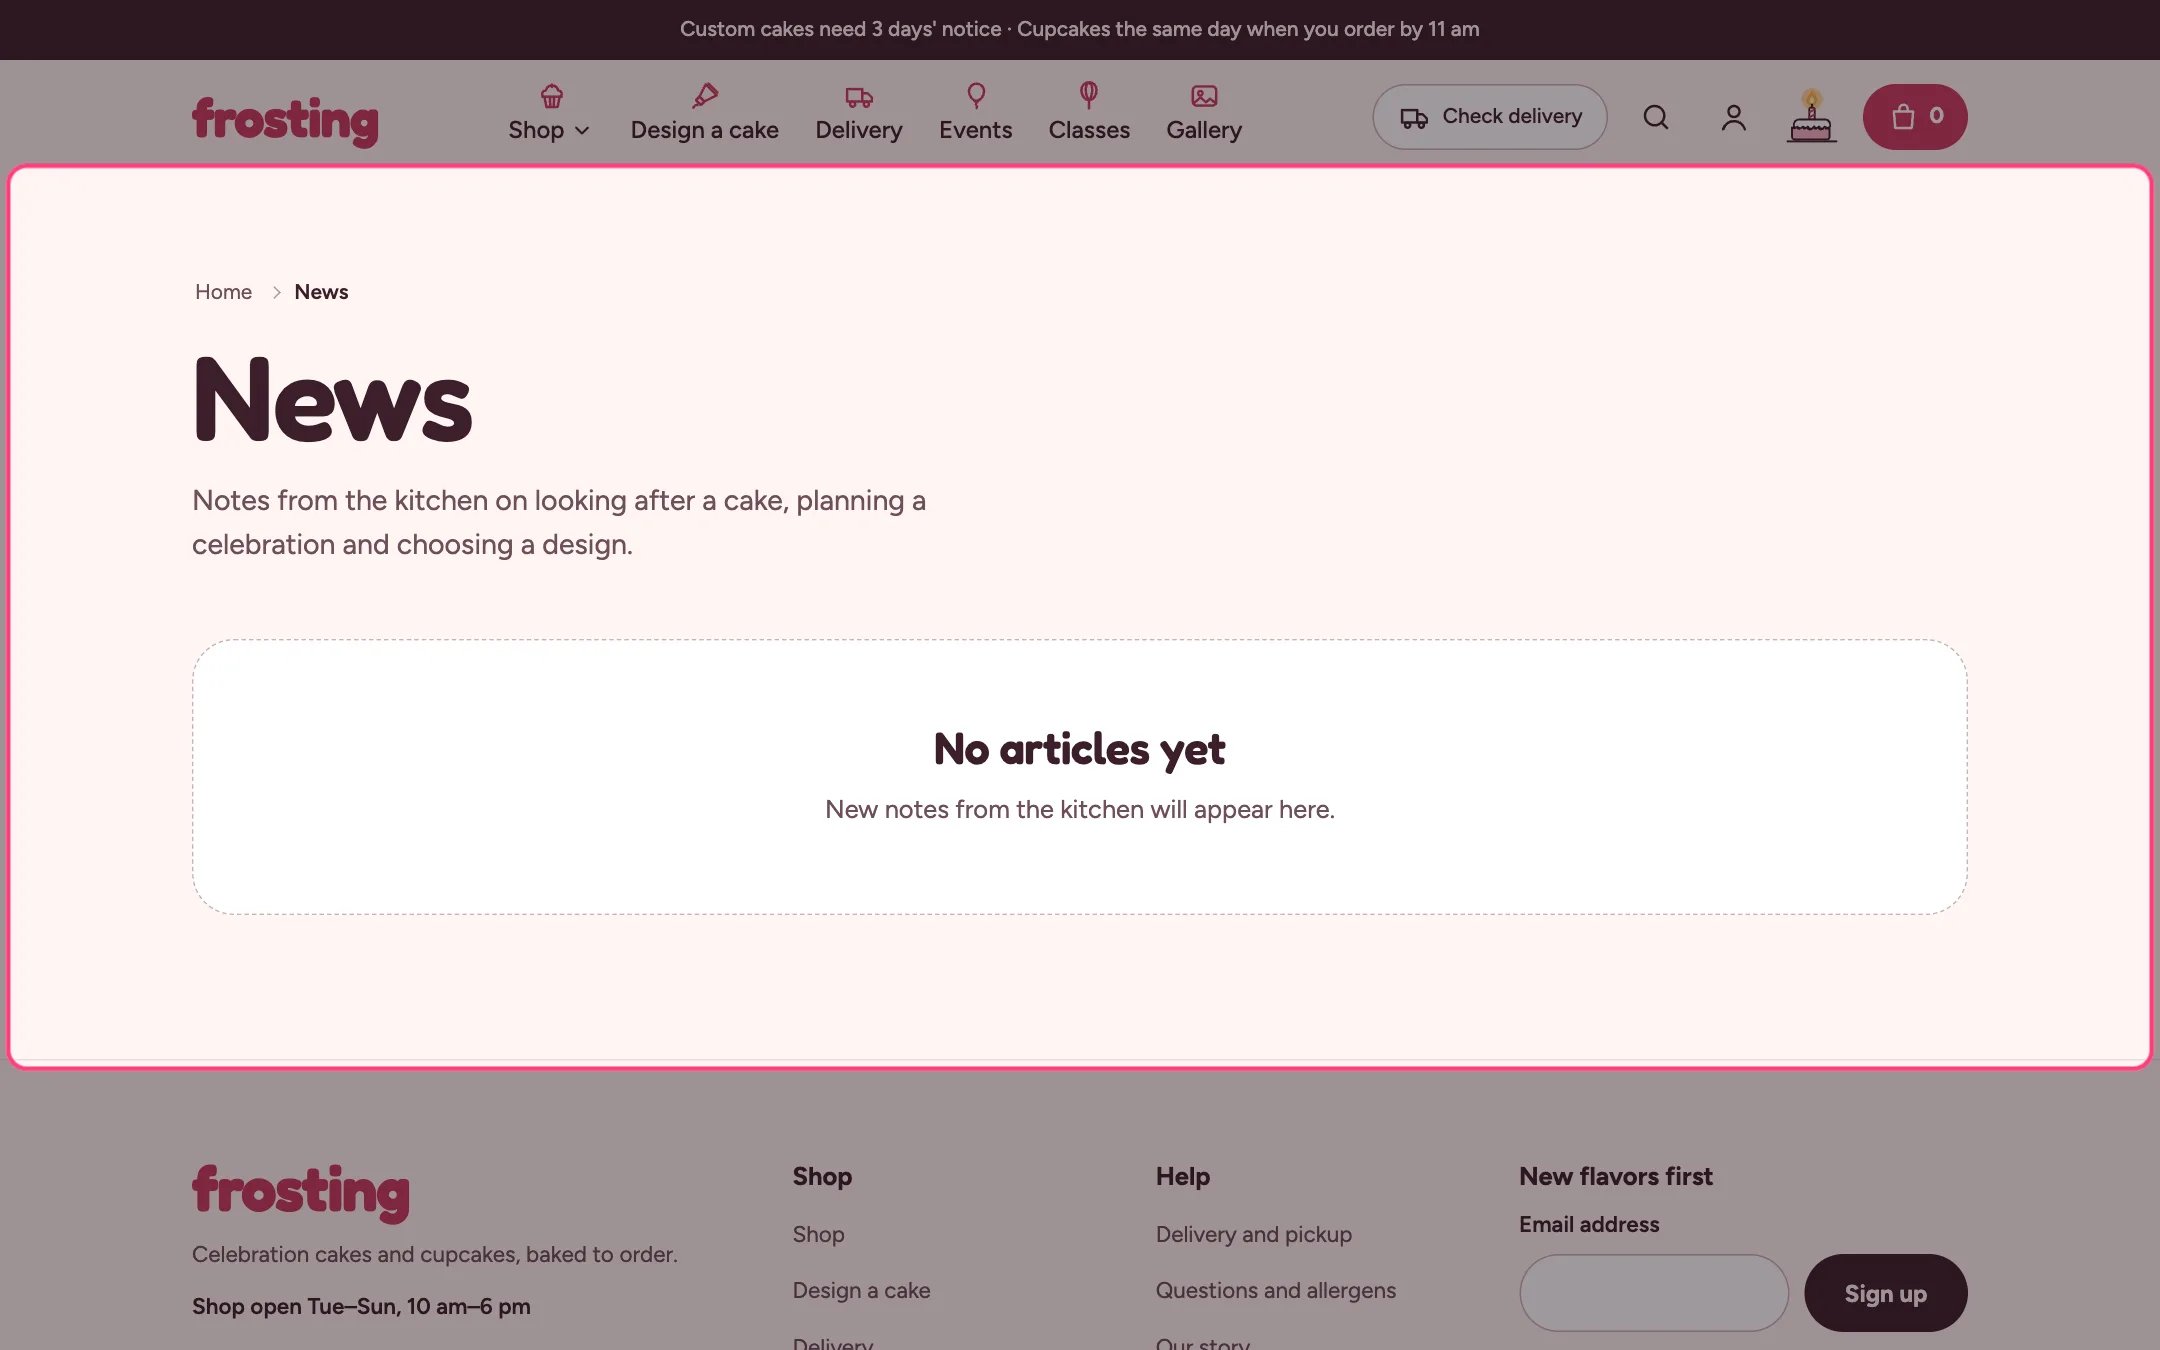Click the Shop open Tue–Sun hours text

pyautogui.click(x=361, y=1306)
